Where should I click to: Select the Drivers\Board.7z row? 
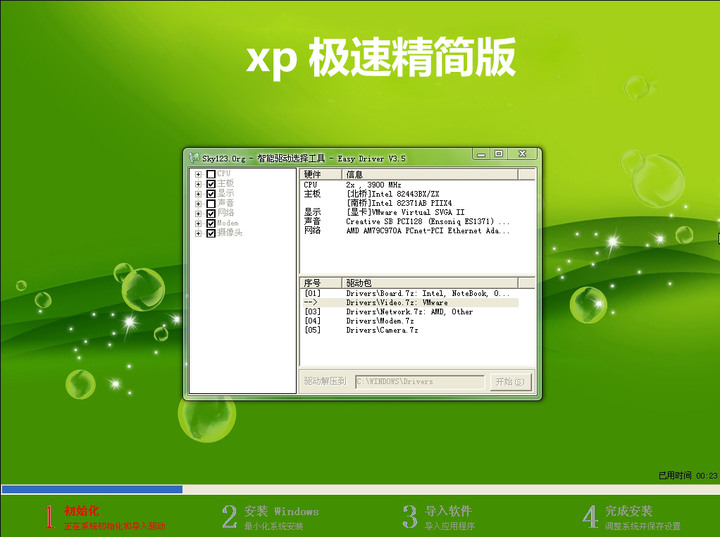410,293
